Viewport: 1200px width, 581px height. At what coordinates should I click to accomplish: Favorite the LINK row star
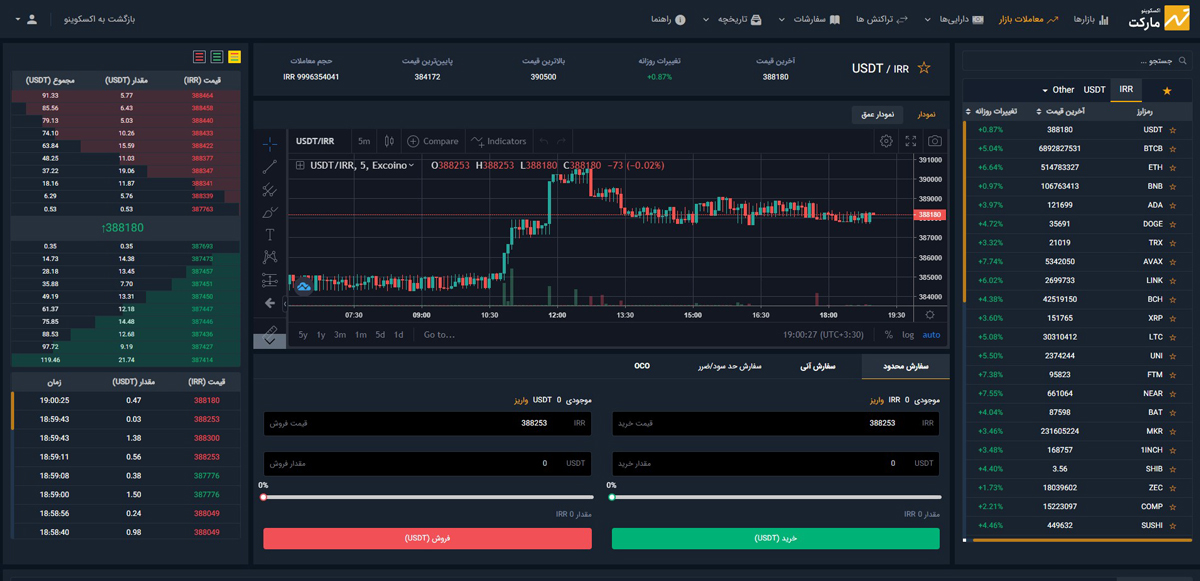tap(1174, 281)
